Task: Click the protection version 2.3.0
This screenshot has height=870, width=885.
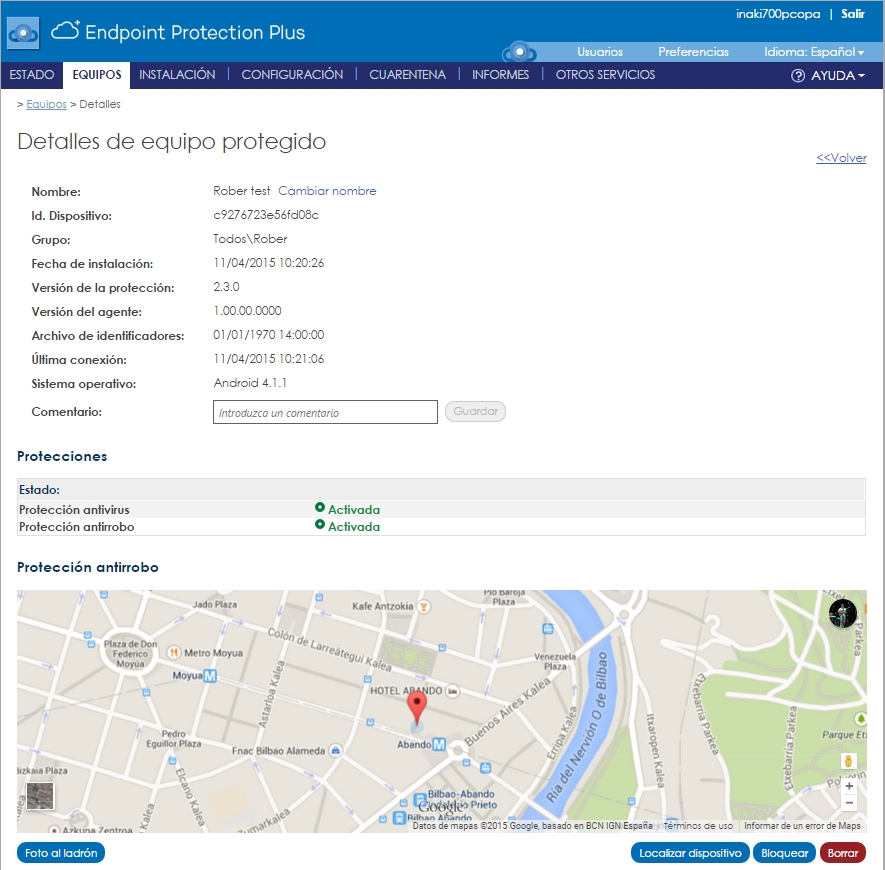Action: tap(226, 287)
